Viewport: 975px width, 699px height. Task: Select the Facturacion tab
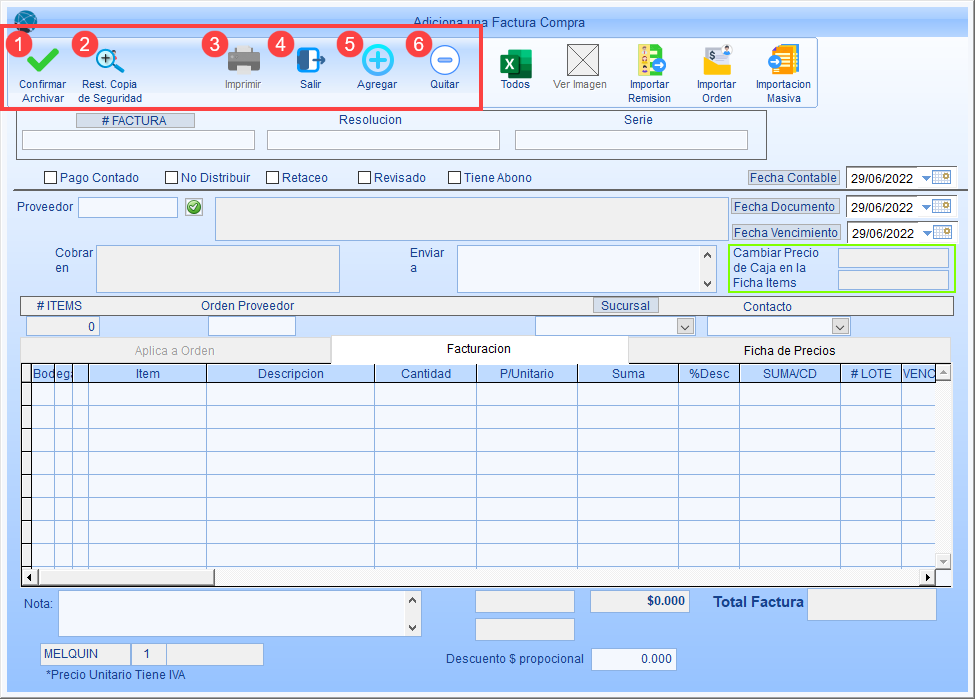pos(479,349)
